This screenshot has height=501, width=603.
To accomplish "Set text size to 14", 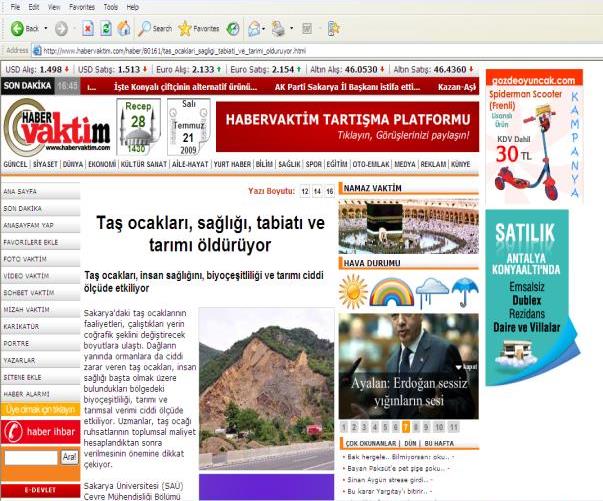I will 317,191.
